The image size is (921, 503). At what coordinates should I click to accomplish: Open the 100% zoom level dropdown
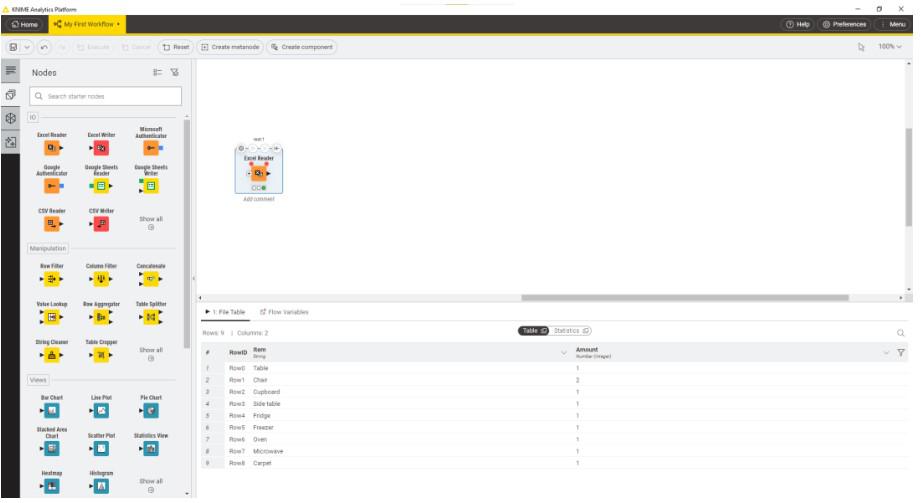click(x=889, y=46)
